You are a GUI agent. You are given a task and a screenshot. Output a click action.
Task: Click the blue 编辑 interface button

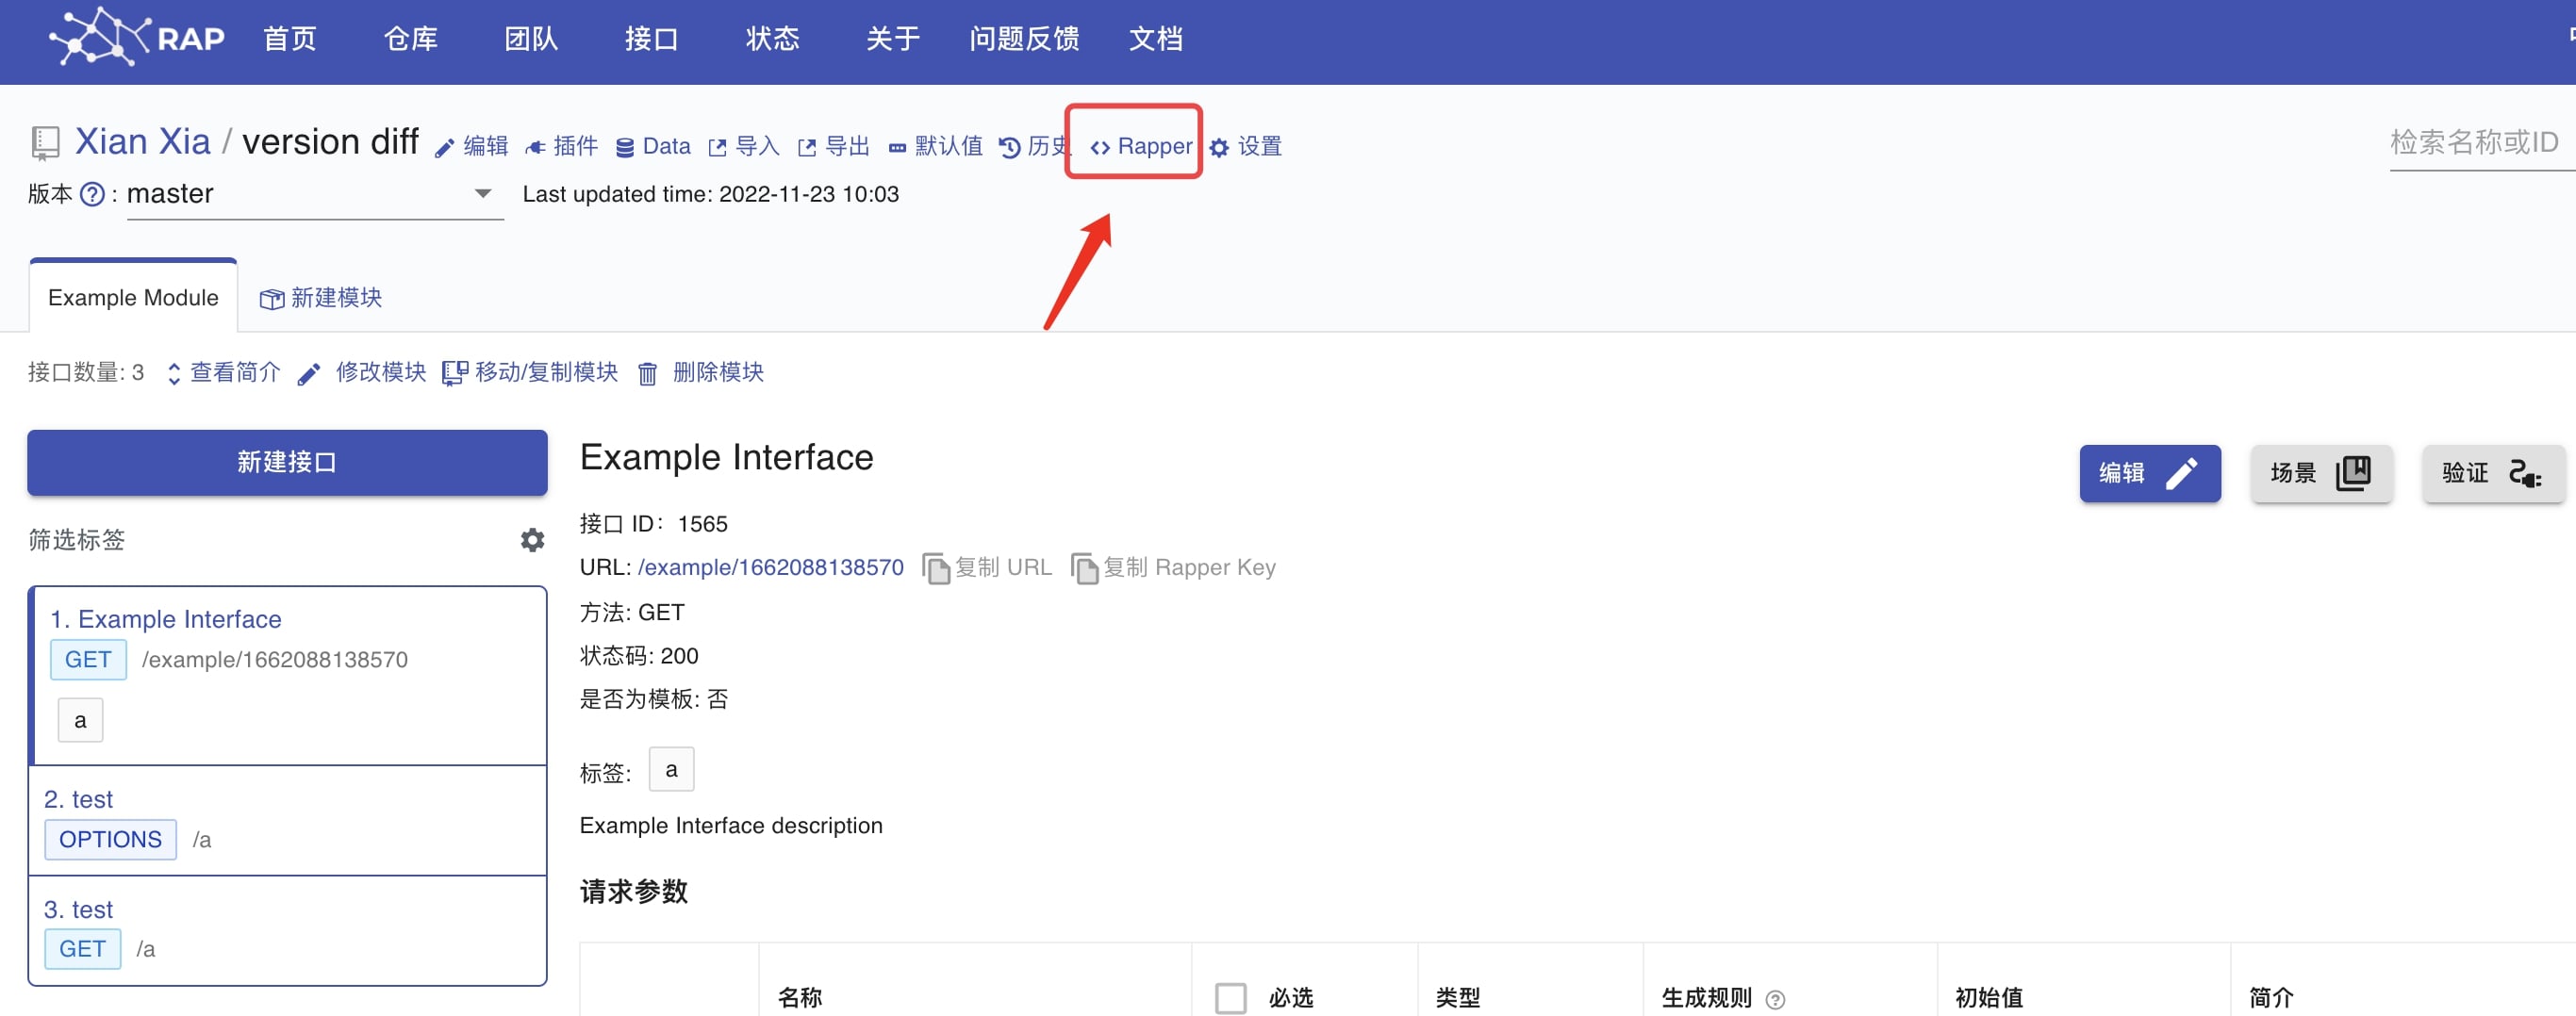[x=2149, y=473]
